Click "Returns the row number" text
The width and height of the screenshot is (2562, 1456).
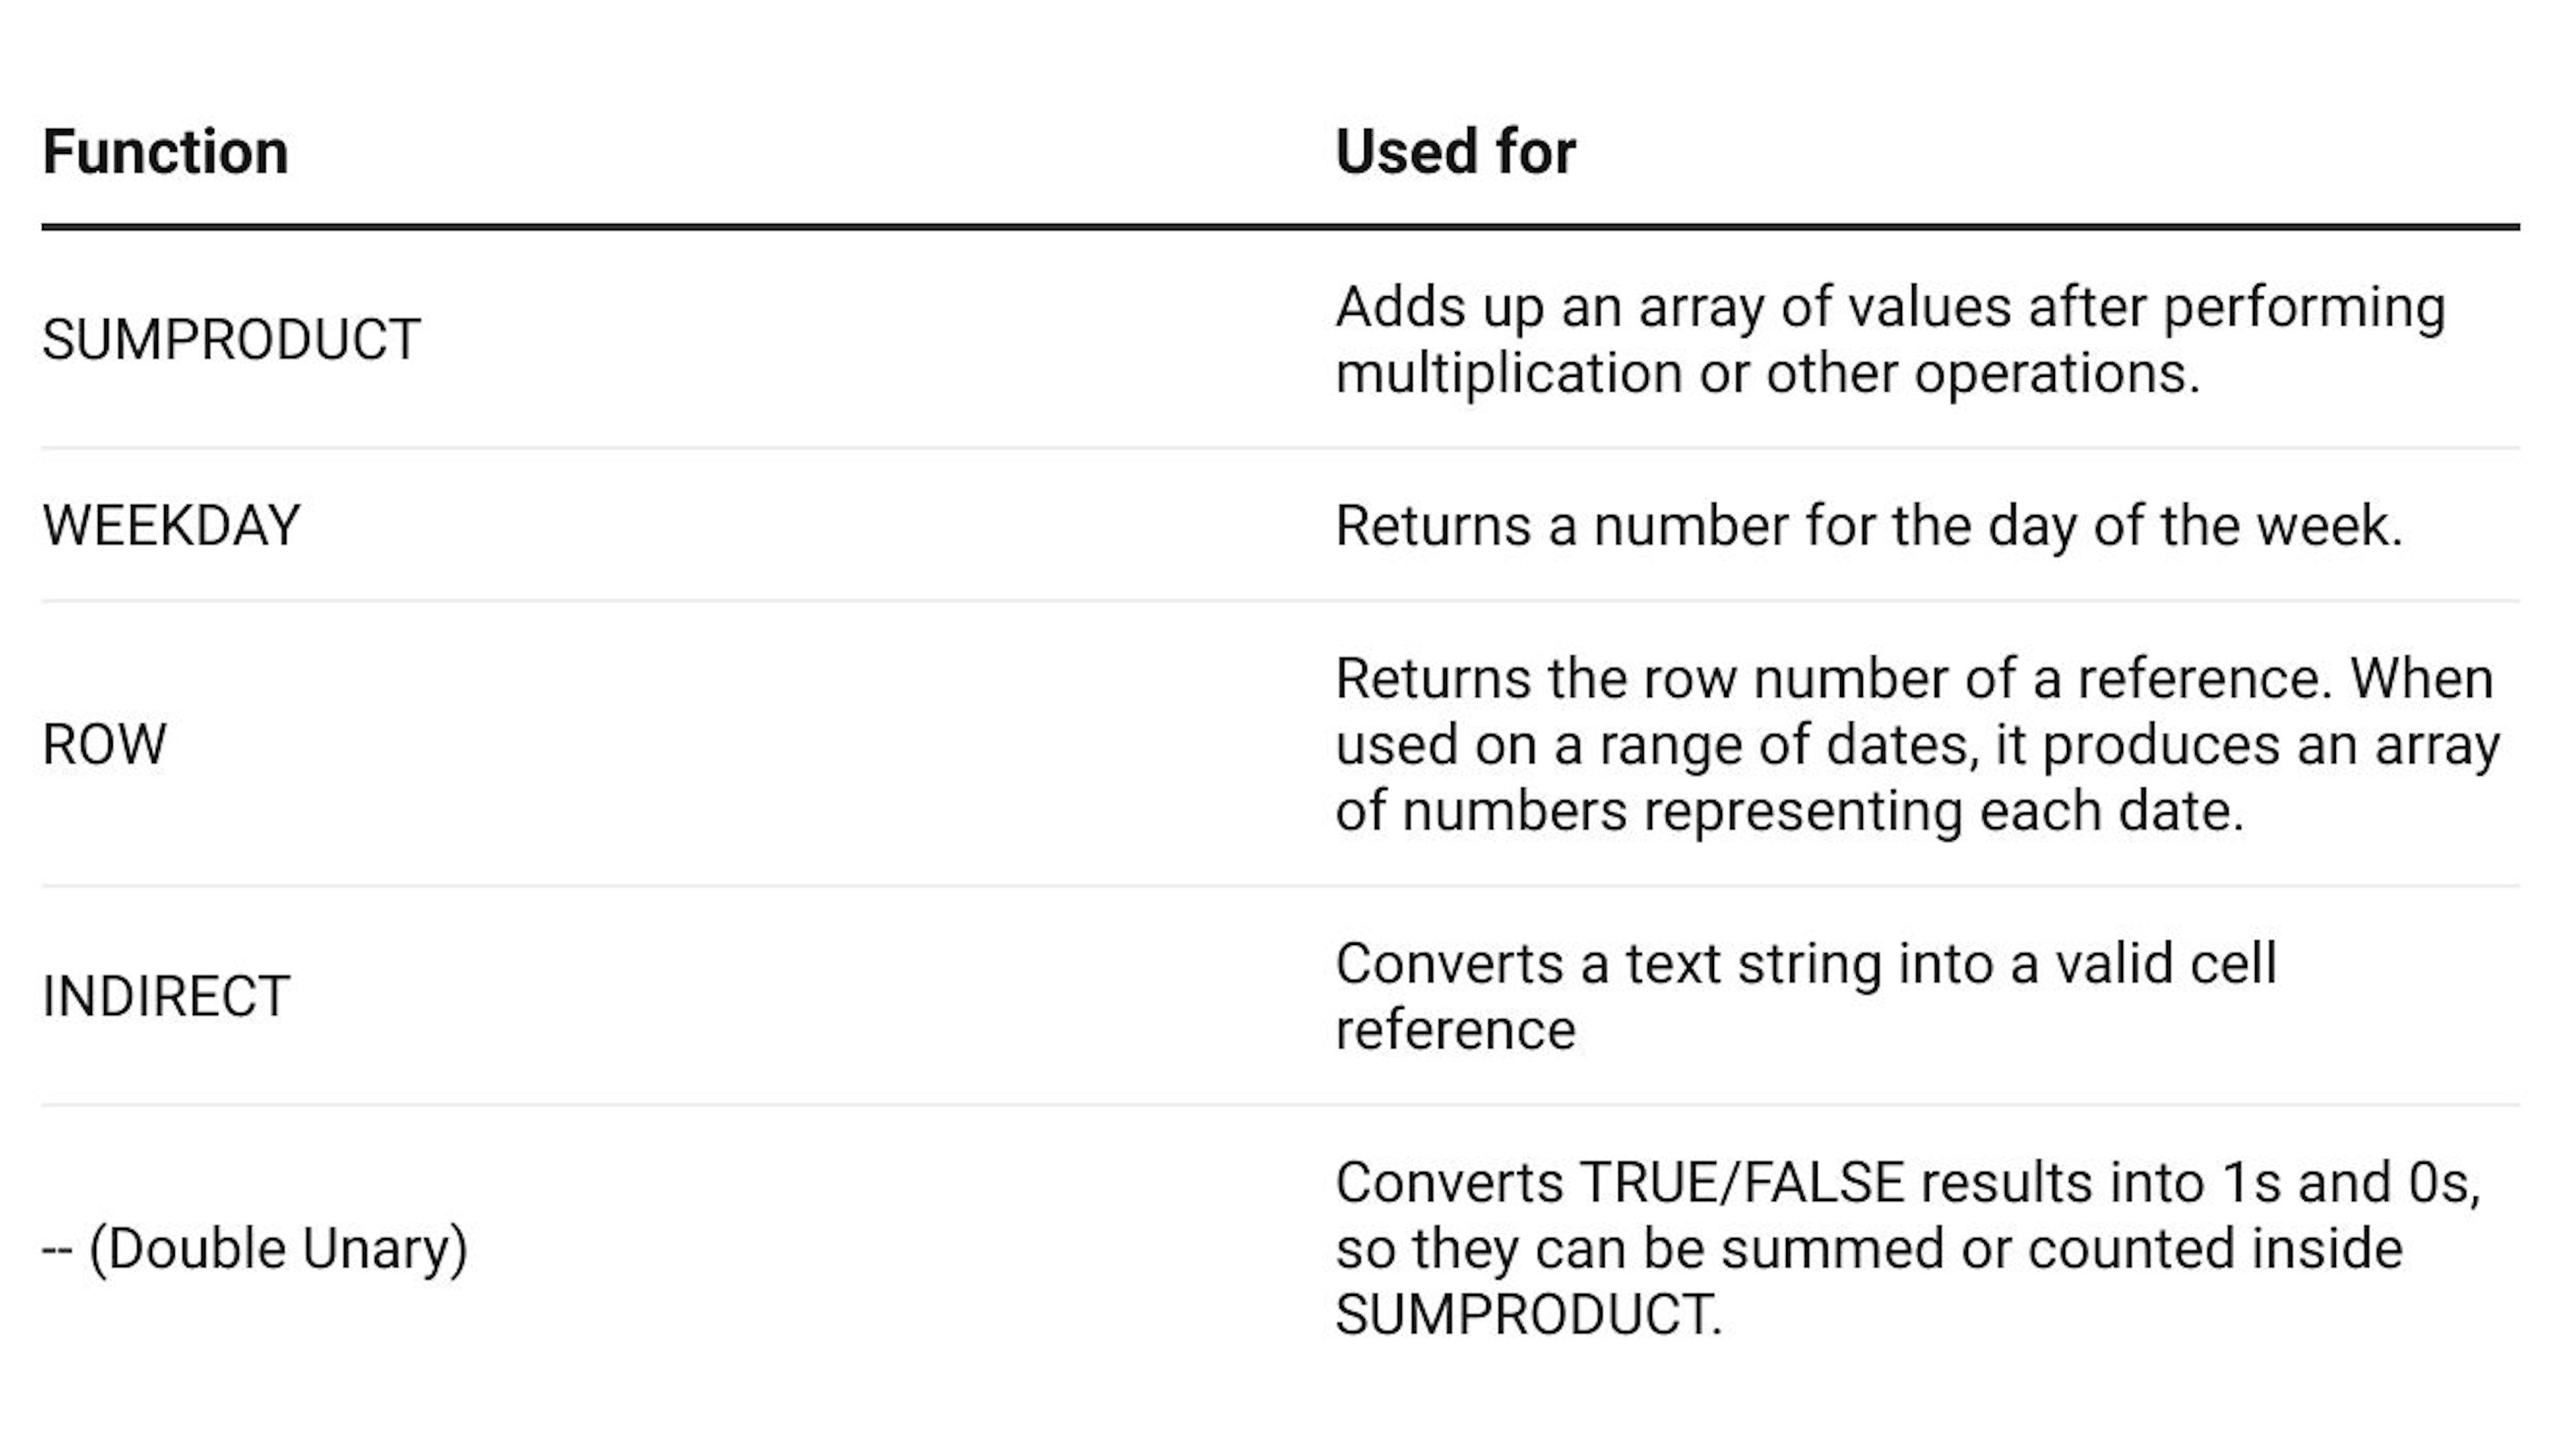tap(1640, 679)
